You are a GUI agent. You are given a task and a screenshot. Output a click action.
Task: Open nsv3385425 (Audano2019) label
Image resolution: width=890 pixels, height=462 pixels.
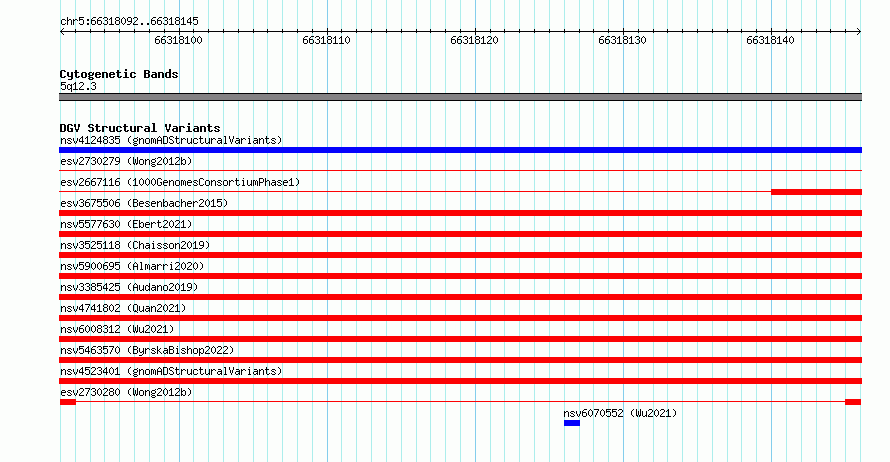click(129, 287)
